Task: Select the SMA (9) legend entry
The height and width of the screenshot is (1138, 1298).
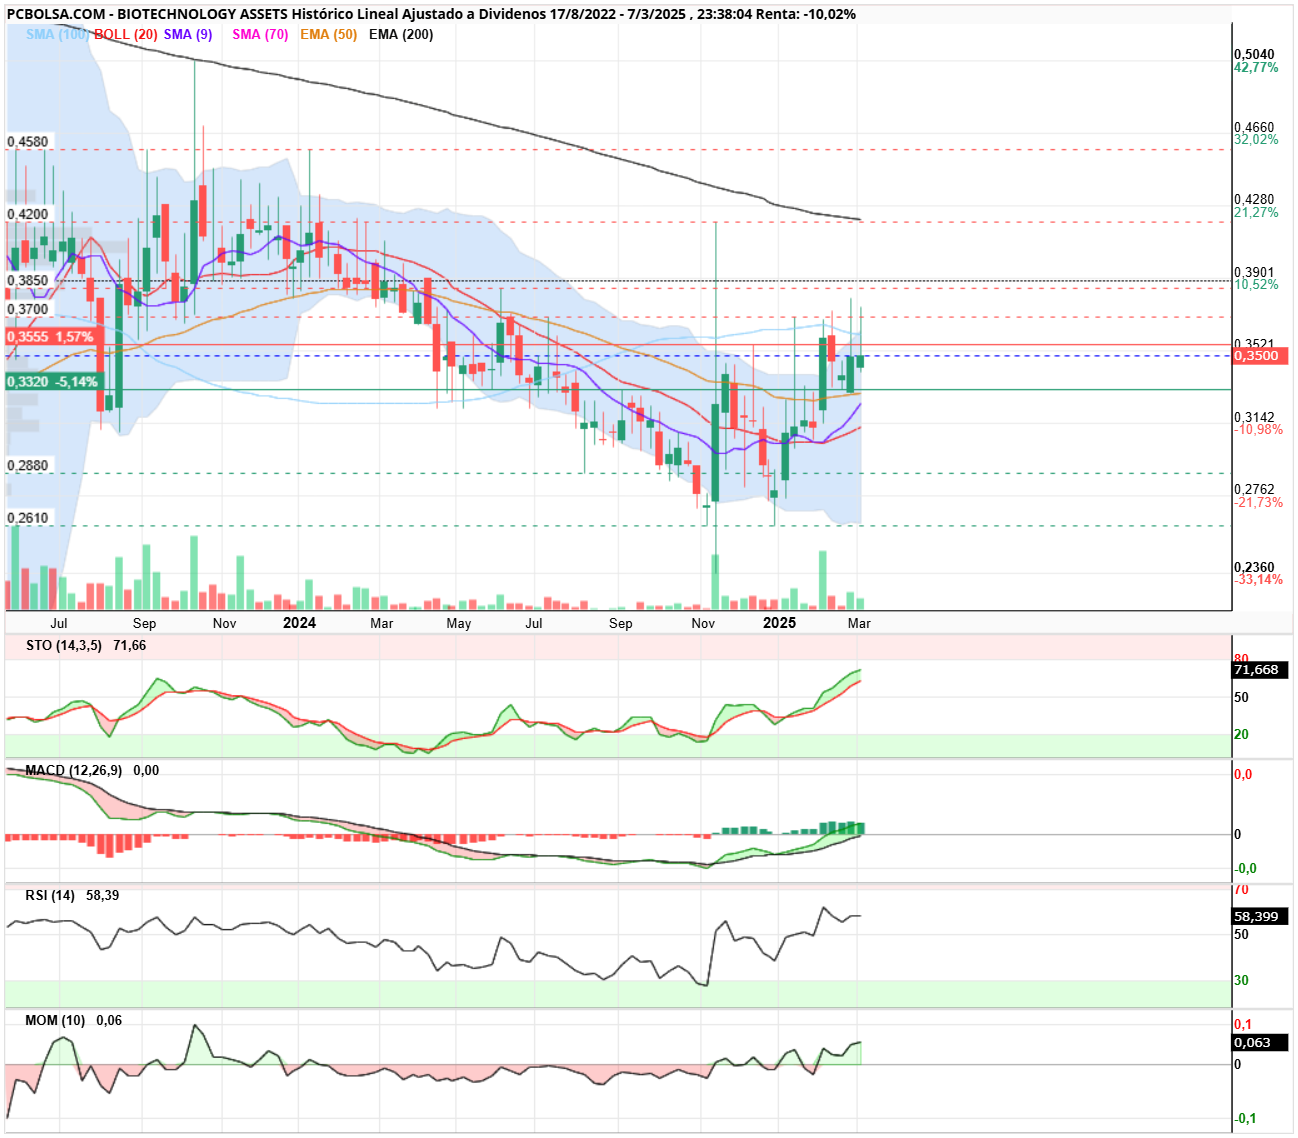Action: (188, 34)
